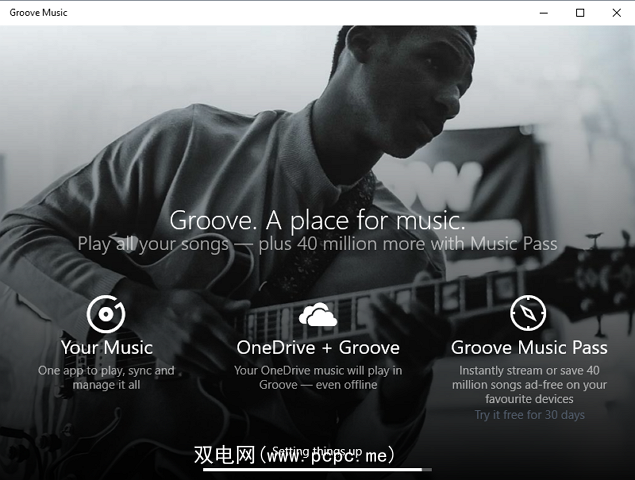Image resolution: width=635 pixels, height=480 pixels.
Task: Click Instantly stream or save 40 million description
Action: pyautogui.click(x=529, y=384)
